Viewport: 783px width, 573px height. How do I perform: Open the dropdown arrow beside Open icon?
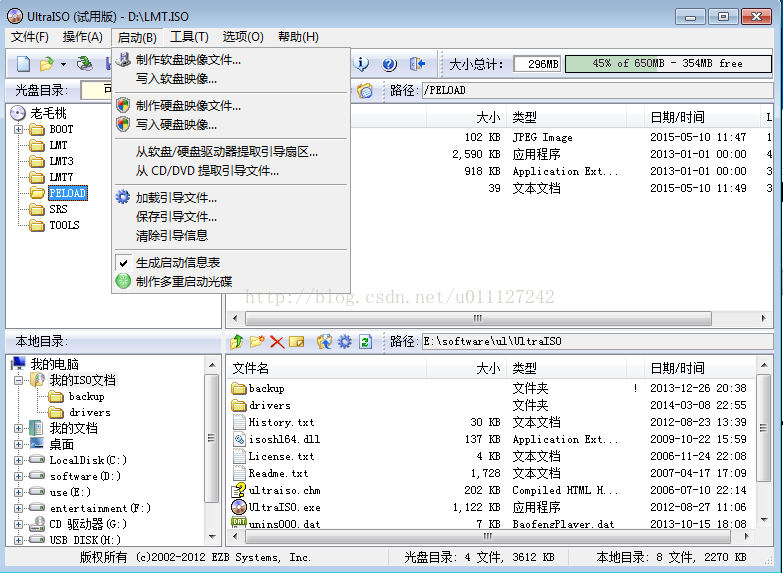click(x=63, y=64)
